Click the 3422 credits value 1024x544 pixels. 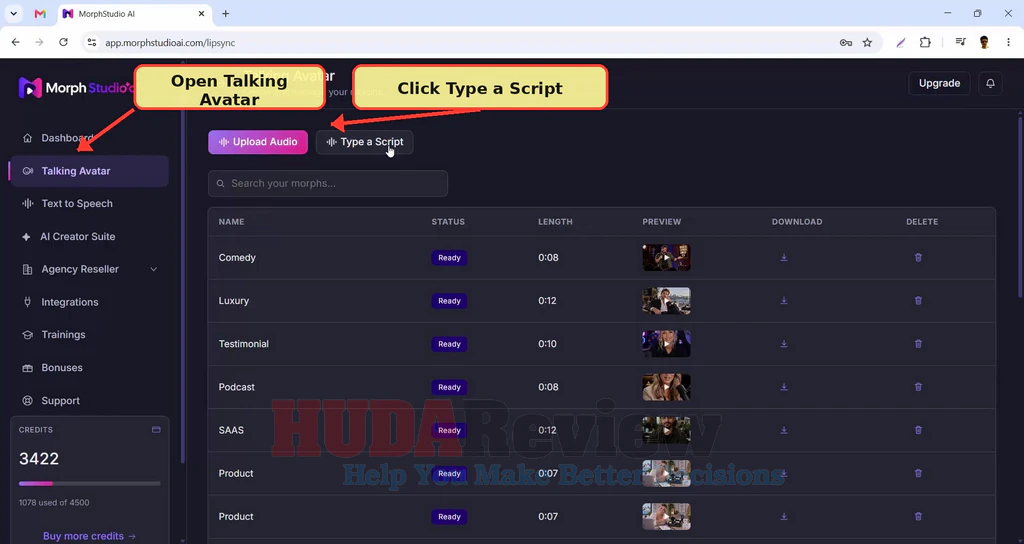[39, 459]
